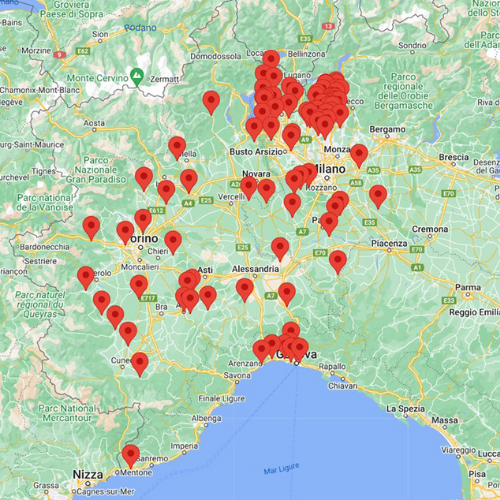Screen dimensions: 500x500
Task: Click the Parco Nazionale Gran Paradiso label
Action: point(96,170)
